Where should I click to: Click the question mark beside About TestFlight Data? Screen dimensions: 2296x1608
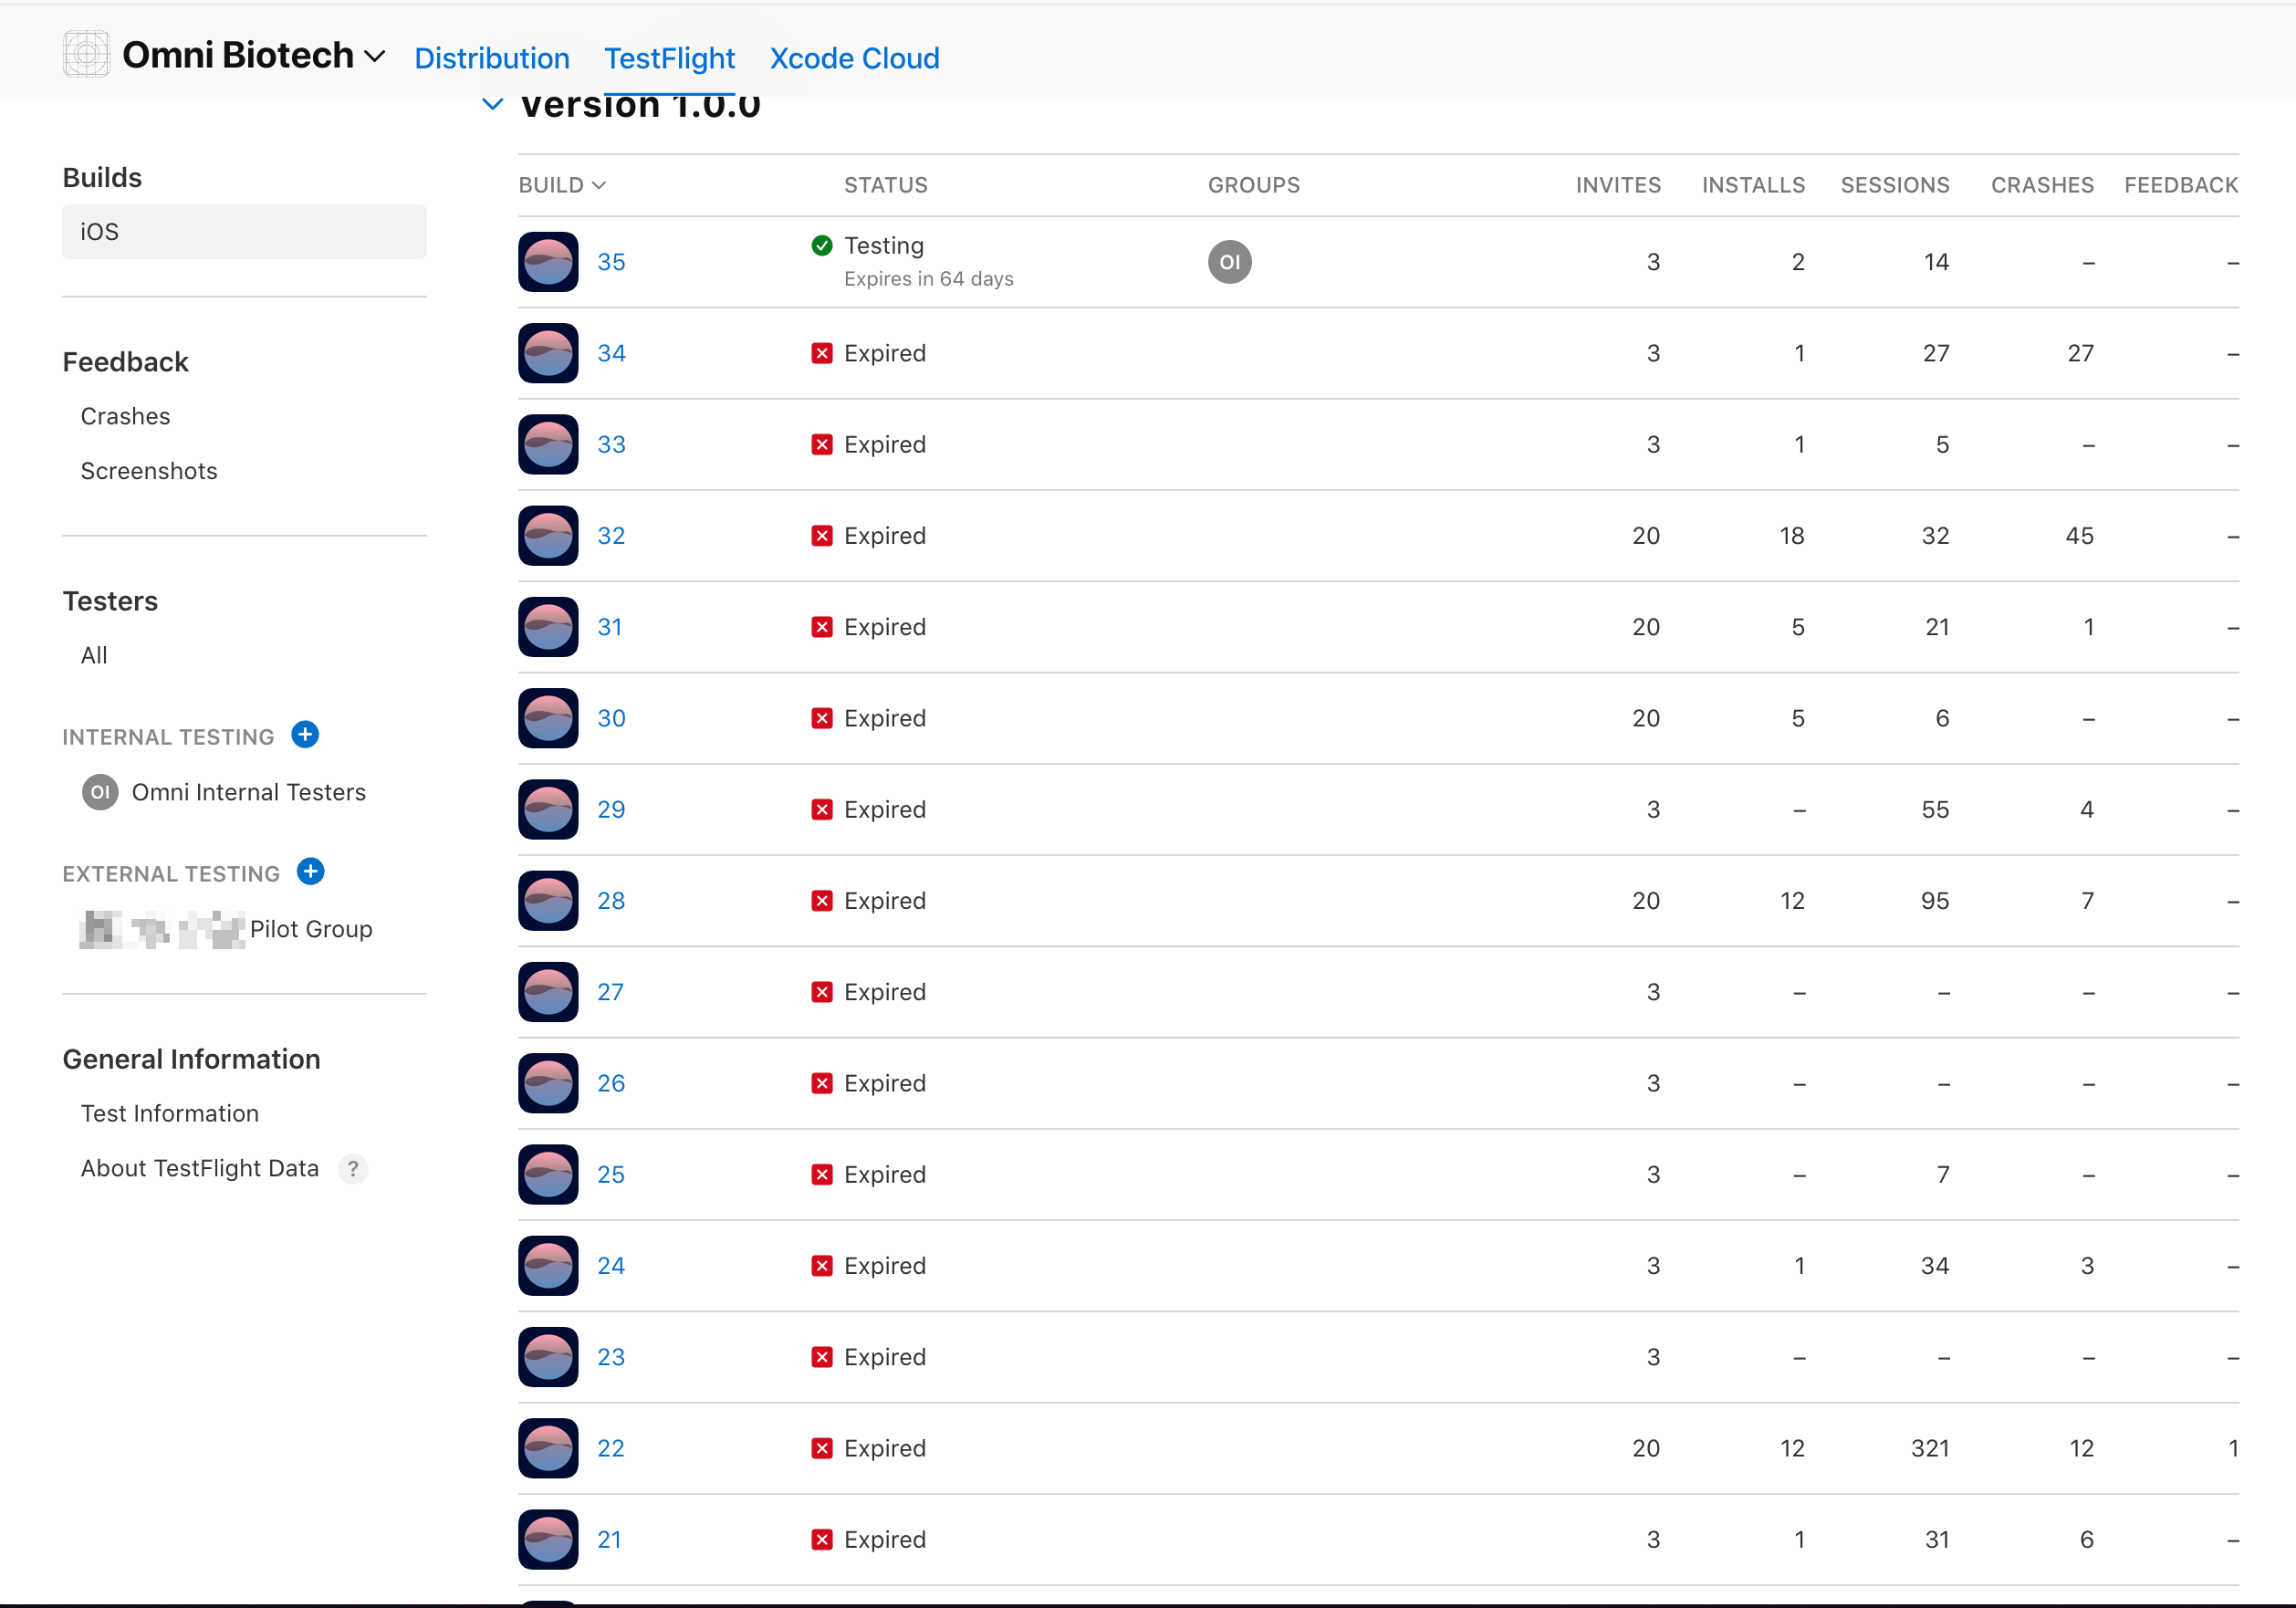click(353, 1168)
